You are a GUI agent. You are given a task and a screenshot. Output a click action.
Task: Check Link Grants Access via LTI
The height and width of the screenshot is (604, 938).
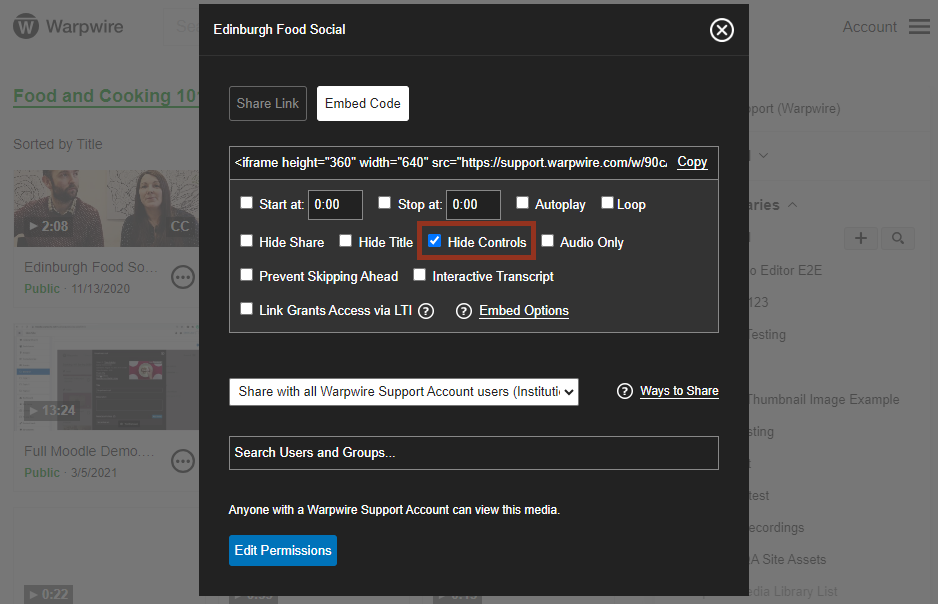246,309
